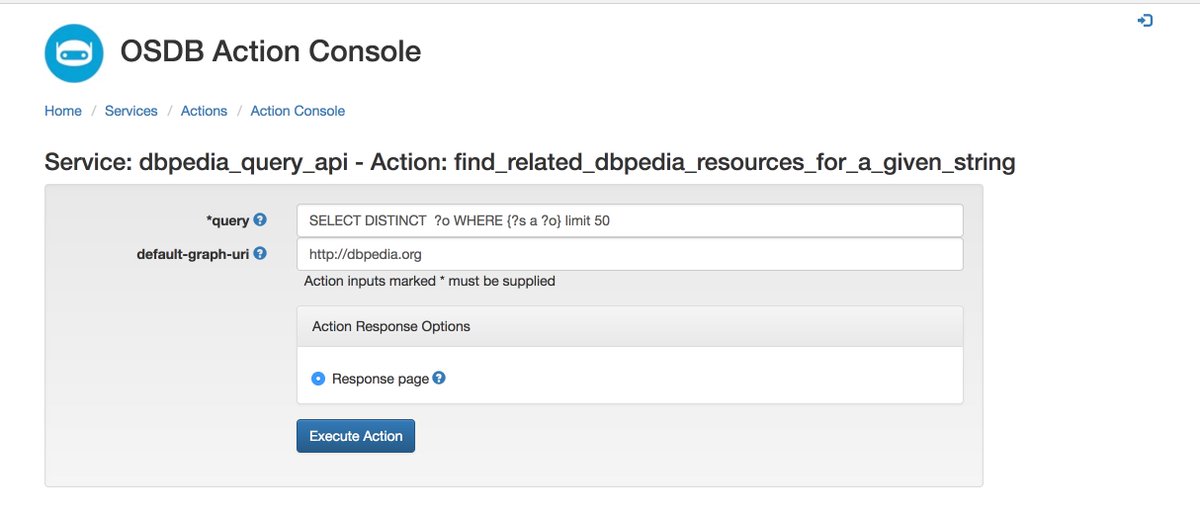Click the Execute Action button
The width and height of the screenshot is (1200, 516).
tap(356, 436)
